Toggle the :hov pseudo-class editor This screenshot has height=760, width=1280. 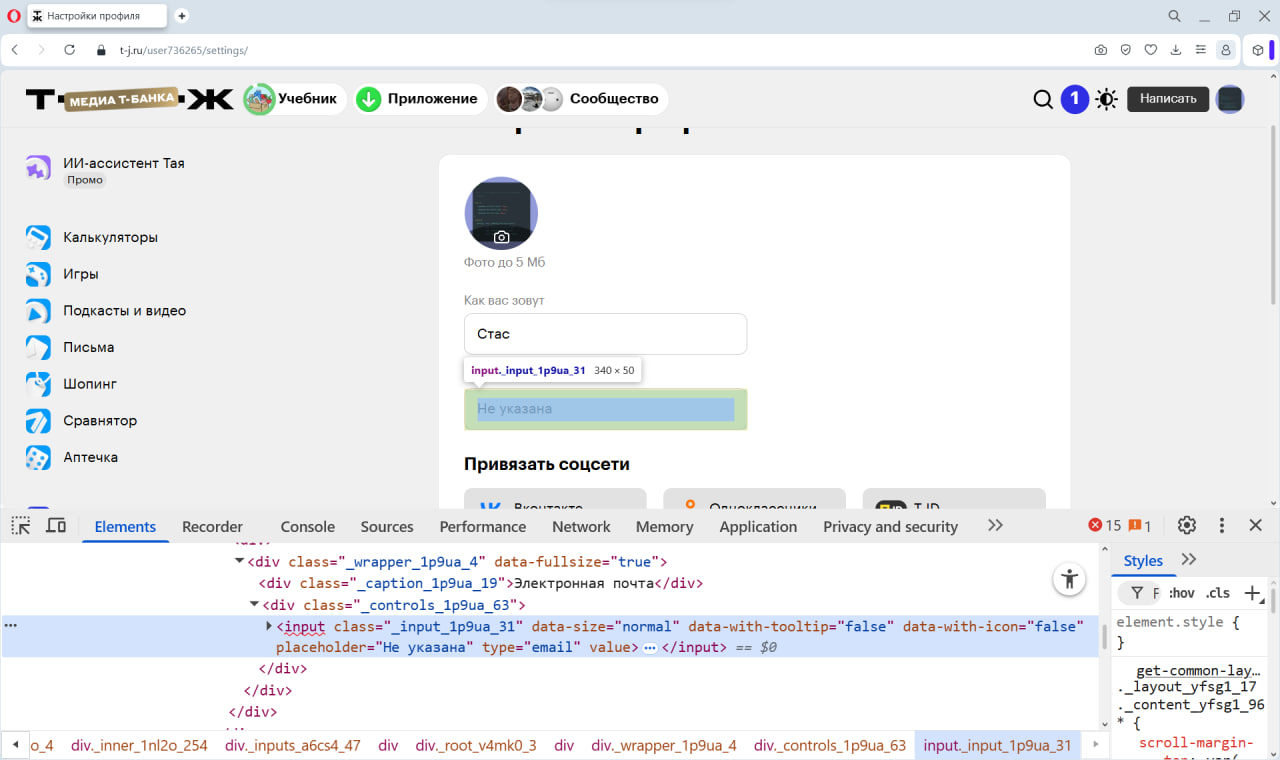pos(1180,592)
